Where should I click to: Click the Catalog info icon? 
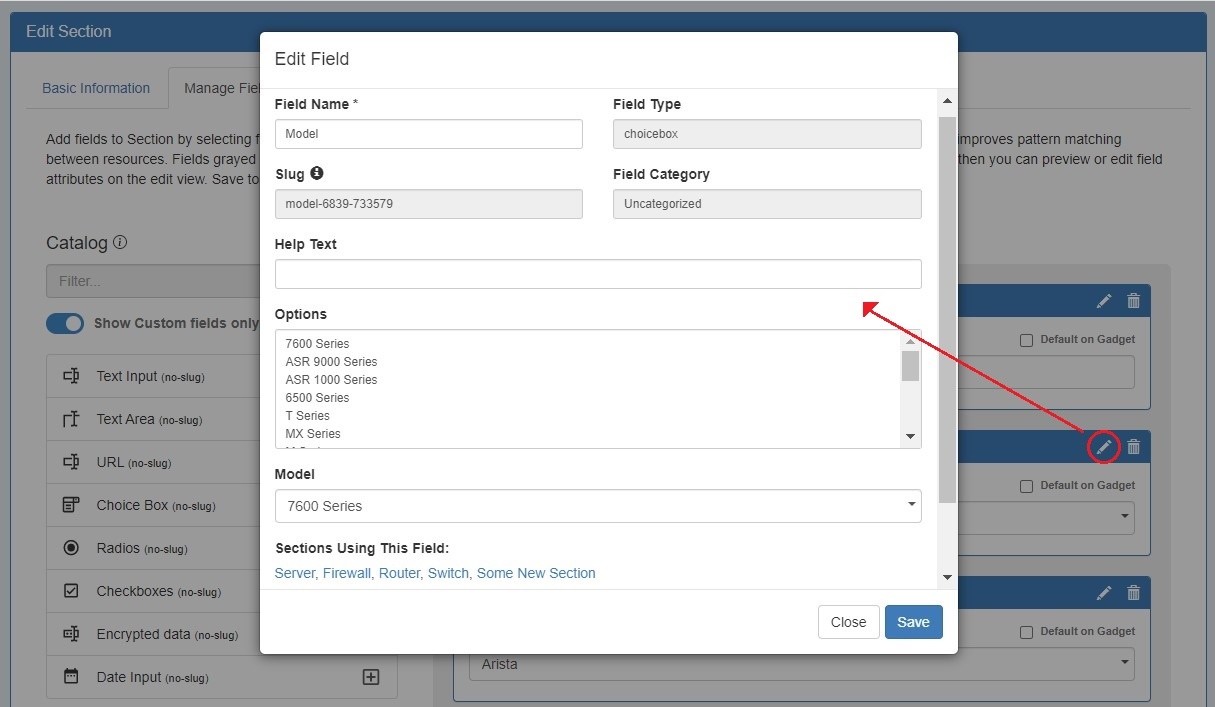120,243
